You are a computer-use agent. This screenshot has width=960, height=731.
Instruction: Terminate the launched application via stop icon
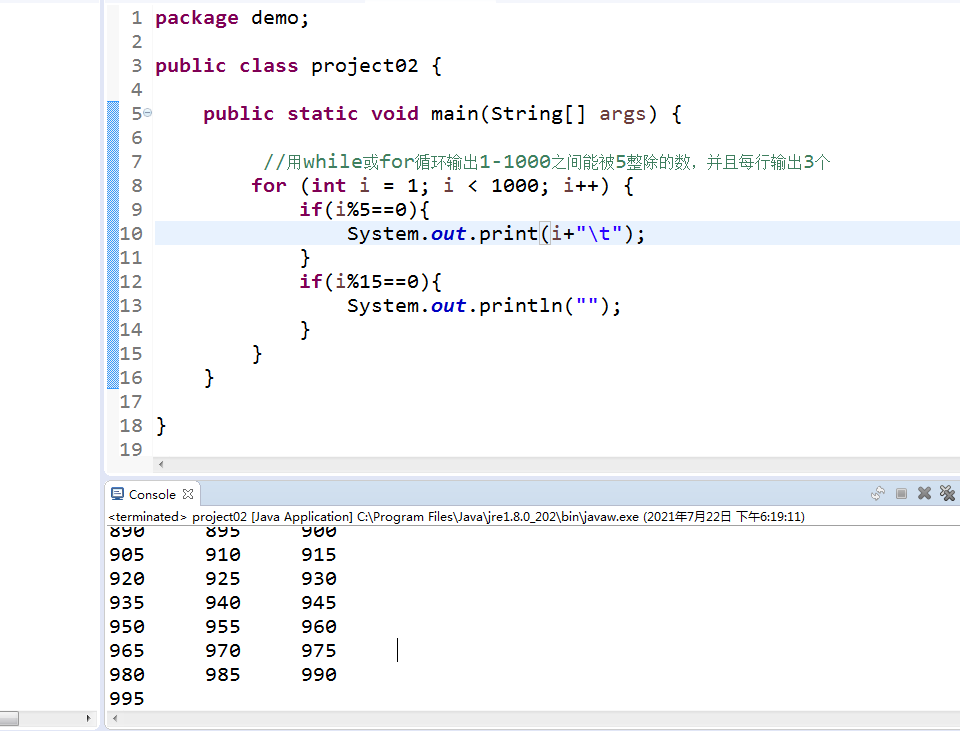901,493
